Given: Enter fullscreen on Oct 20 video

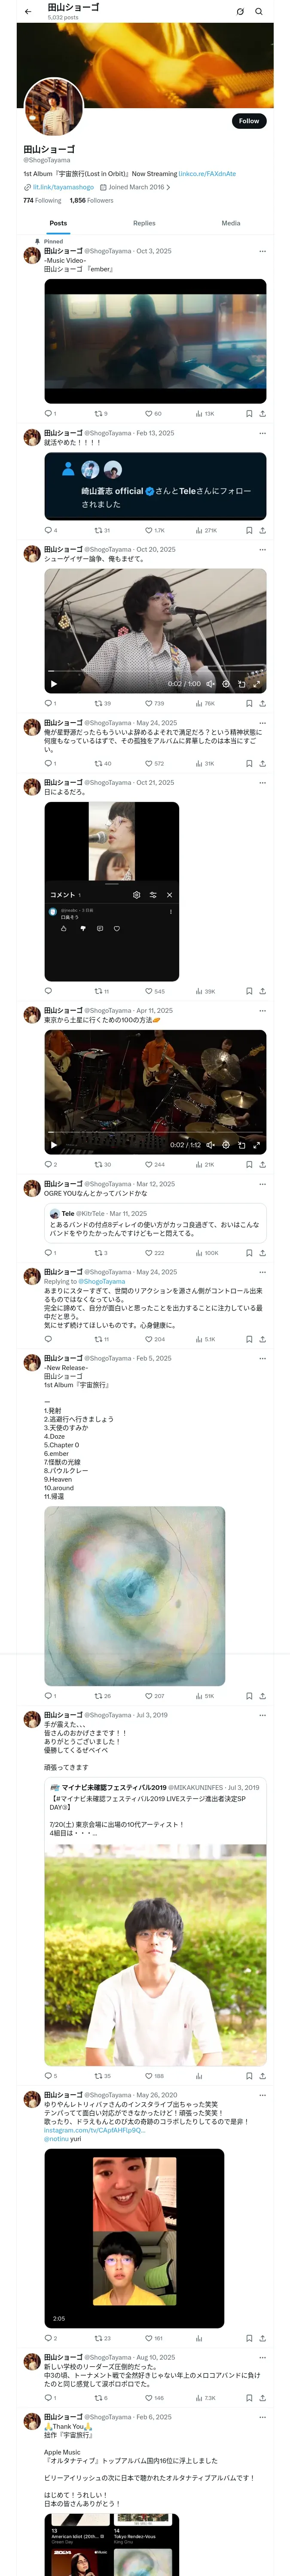Looking at the screenshot, I should pos(257,684).
